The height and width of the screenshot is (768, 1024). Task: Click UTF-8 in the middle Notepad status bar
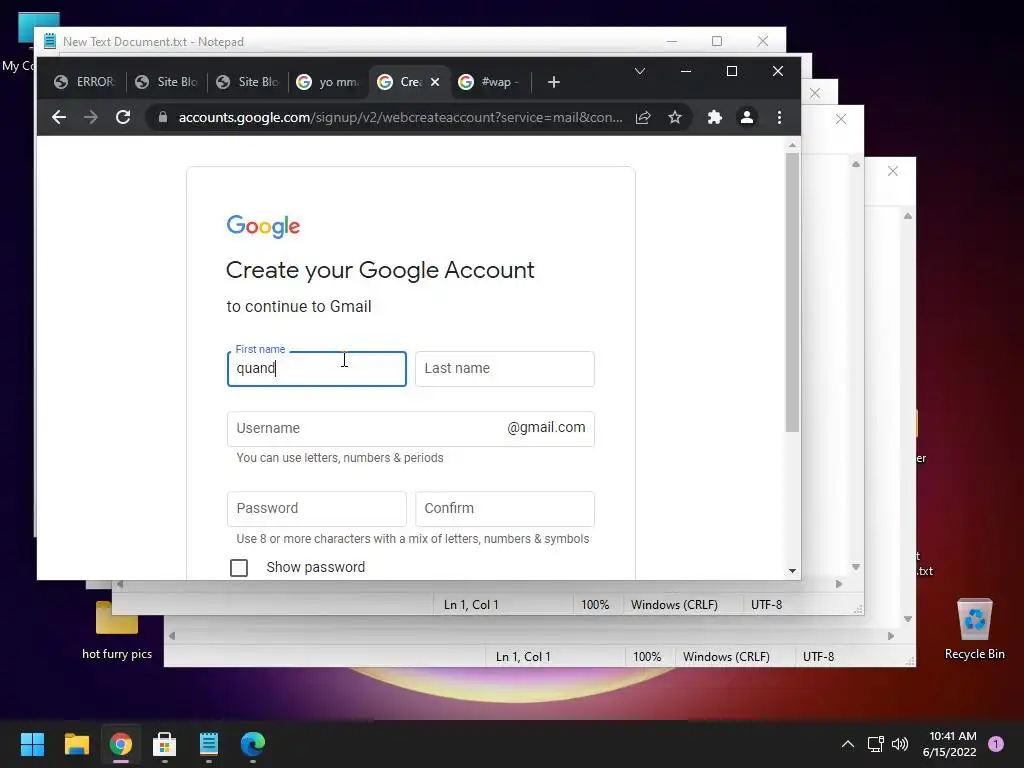pyautogui.click(x=767, y=605)
